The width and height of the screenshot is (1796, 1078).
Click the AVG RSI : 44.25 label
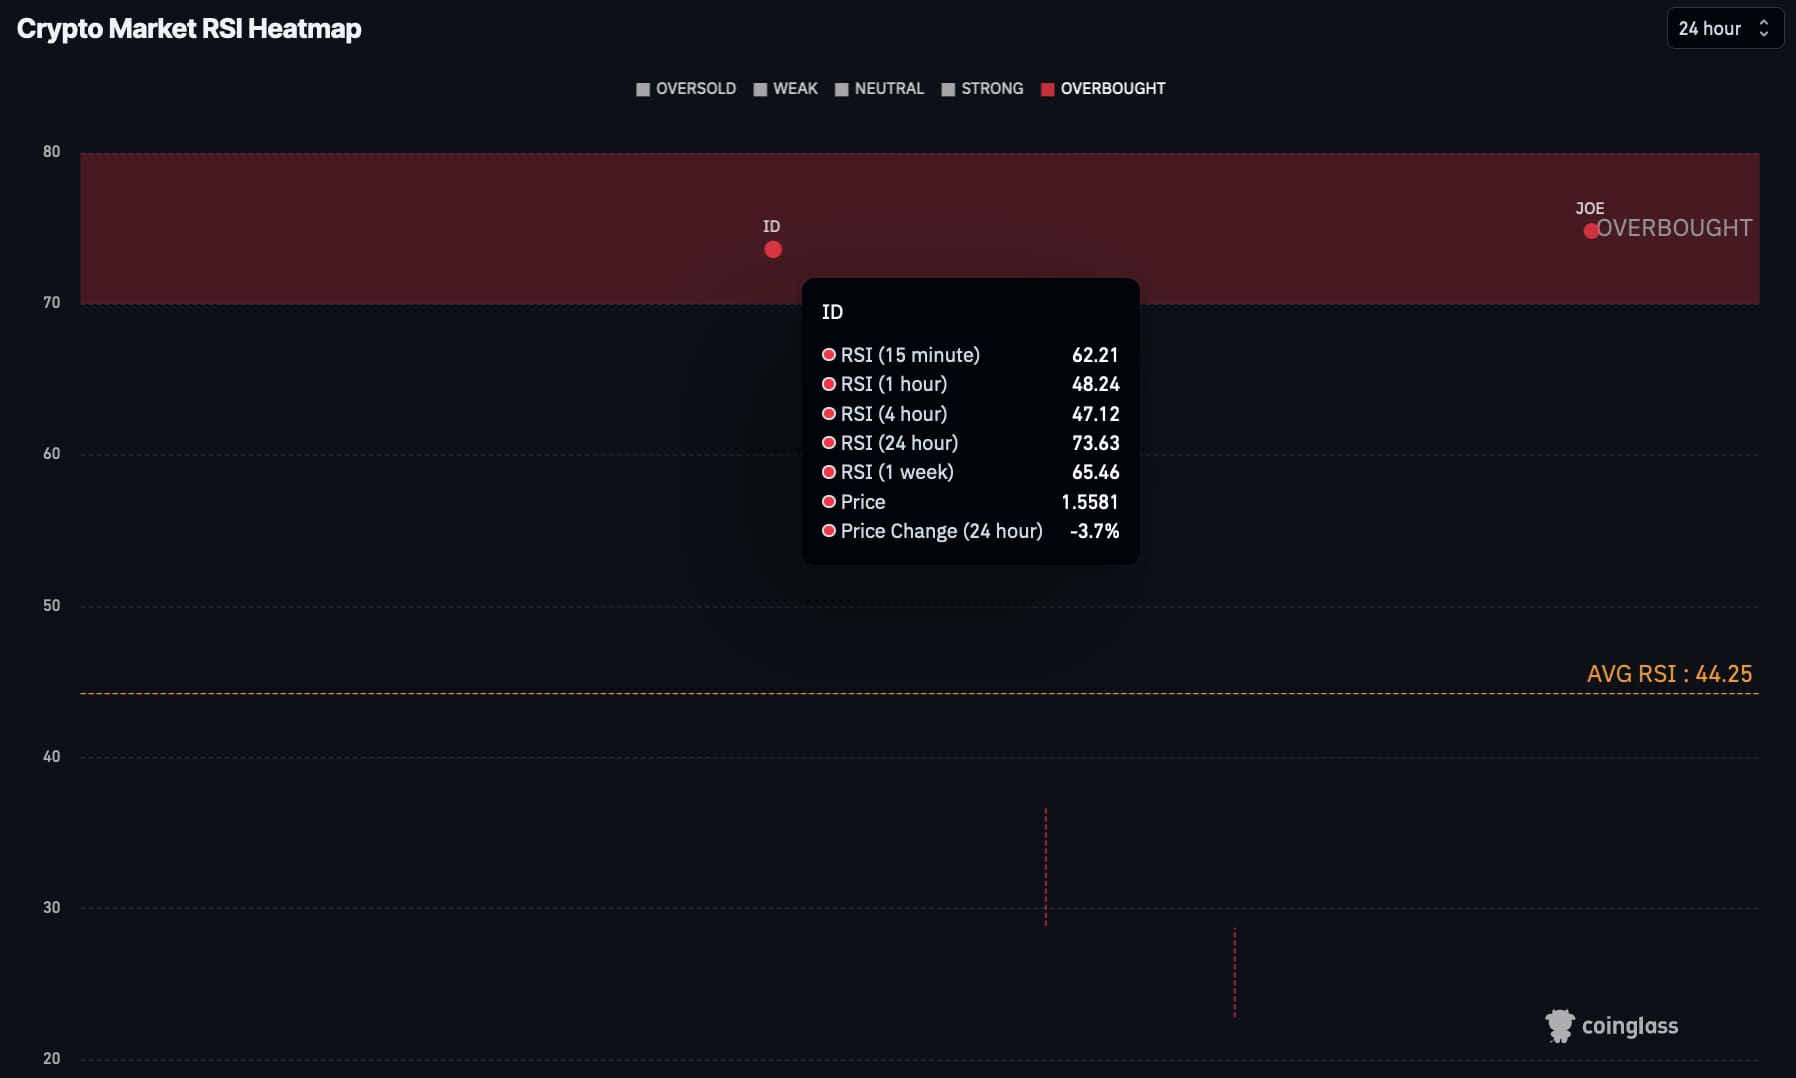tap(1669, 674)
